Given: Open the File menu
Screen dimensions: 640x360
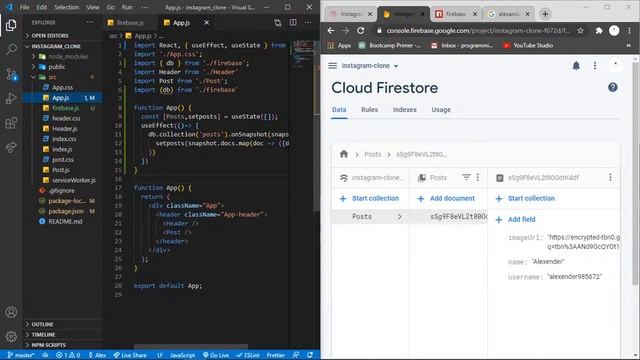Looking at the screenshot, I should (24, 7).
